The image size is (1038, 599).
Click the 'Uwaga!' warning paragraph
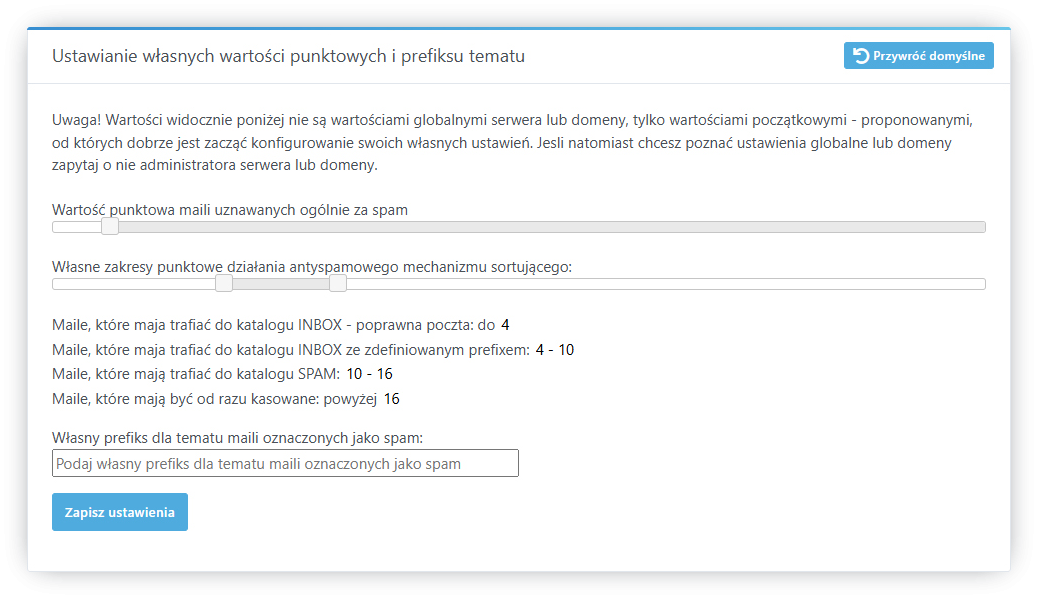click(x=512, y=142)
